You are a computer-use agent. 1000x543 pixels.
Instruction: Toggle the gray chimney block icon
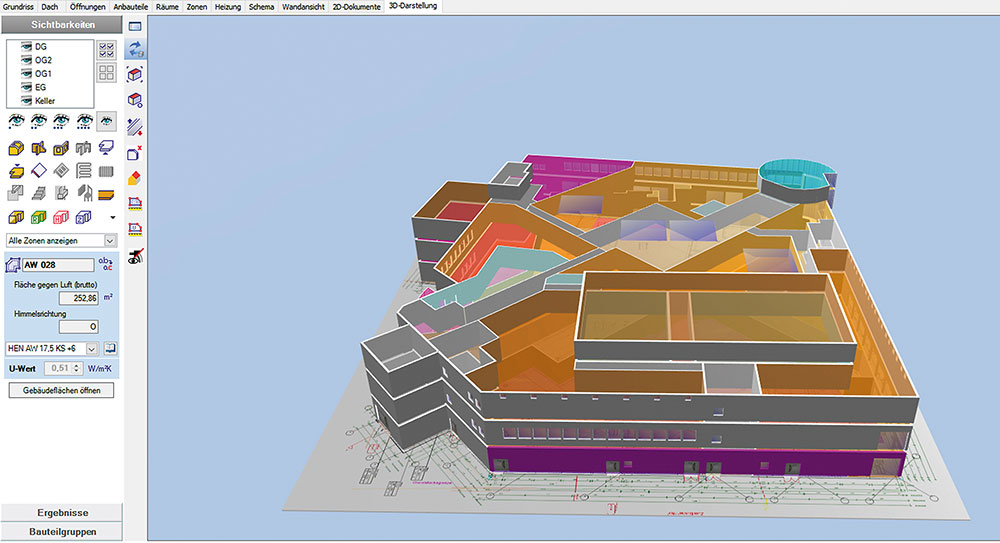[x=61, y=193]
